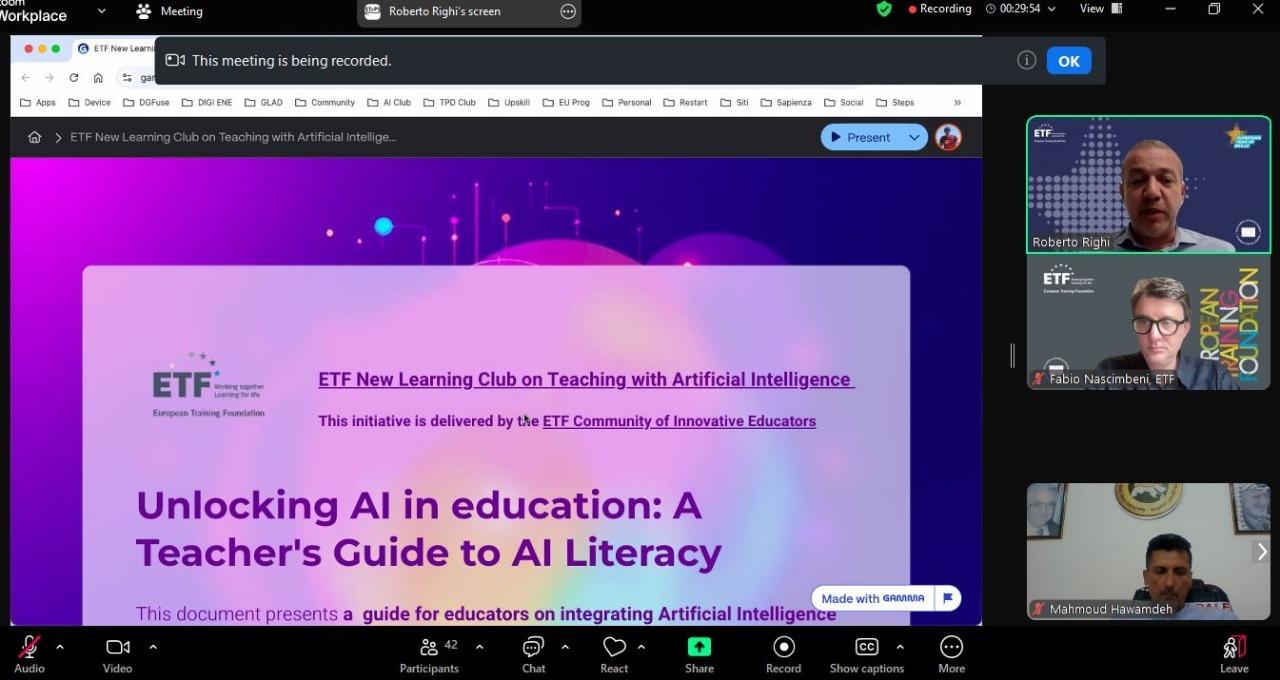Screen dimensions: 1280x680
Task: Expand participants options arrow
Action: 479,647
